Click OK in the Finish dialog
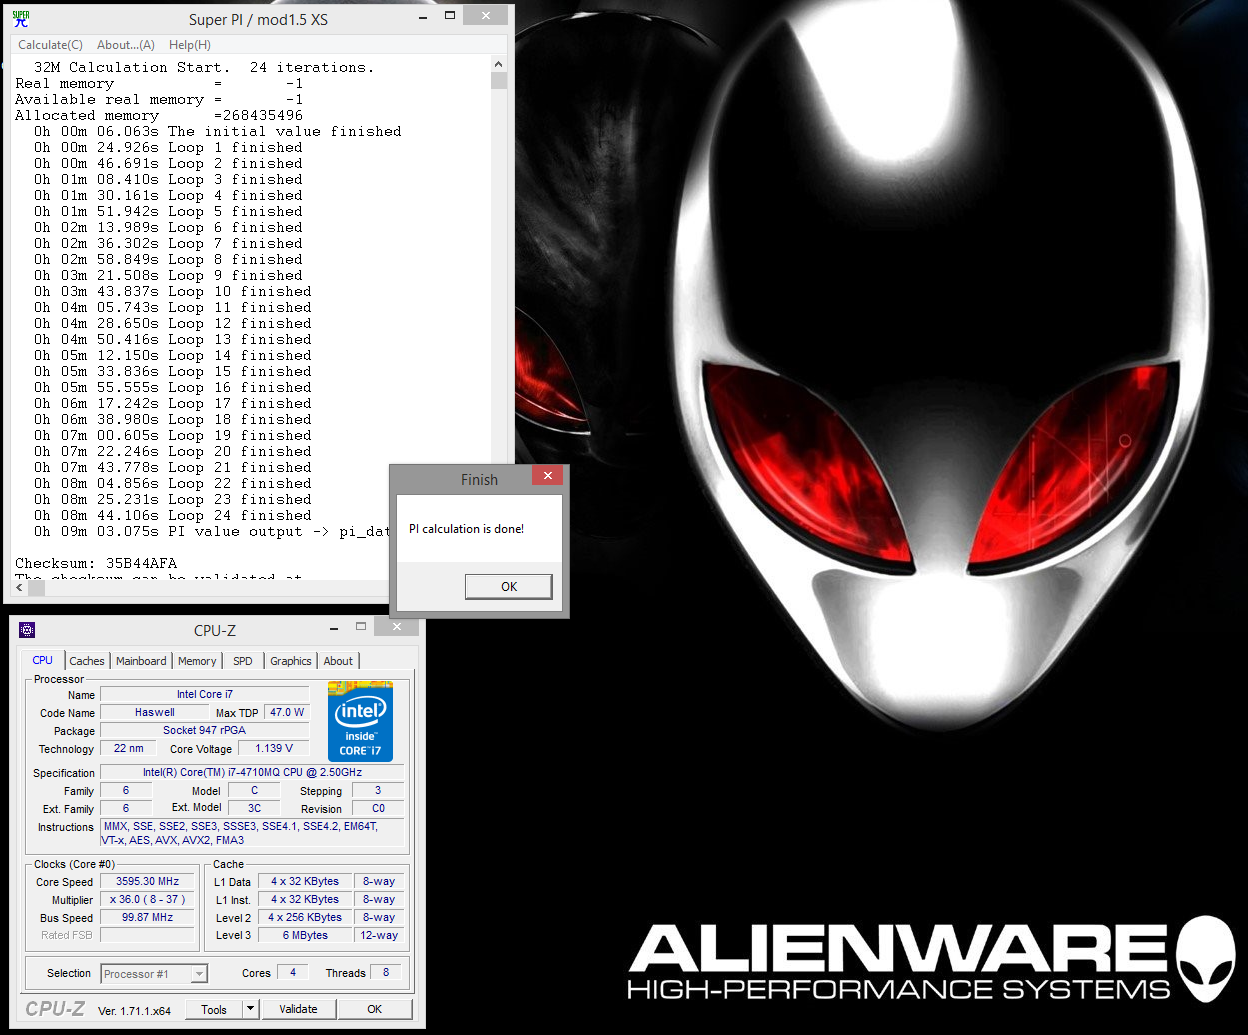This screenshot has width=1248, height=1035. click(x=509, y=586)
